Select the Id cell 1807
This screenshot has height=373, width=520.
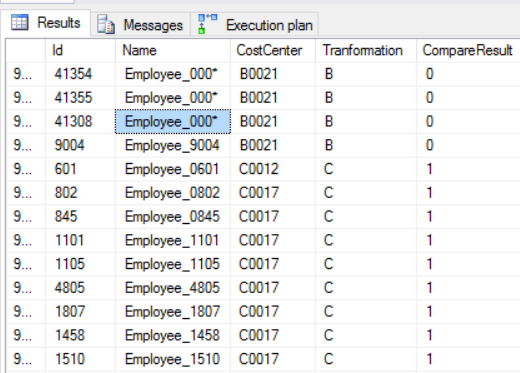point(80,311)
